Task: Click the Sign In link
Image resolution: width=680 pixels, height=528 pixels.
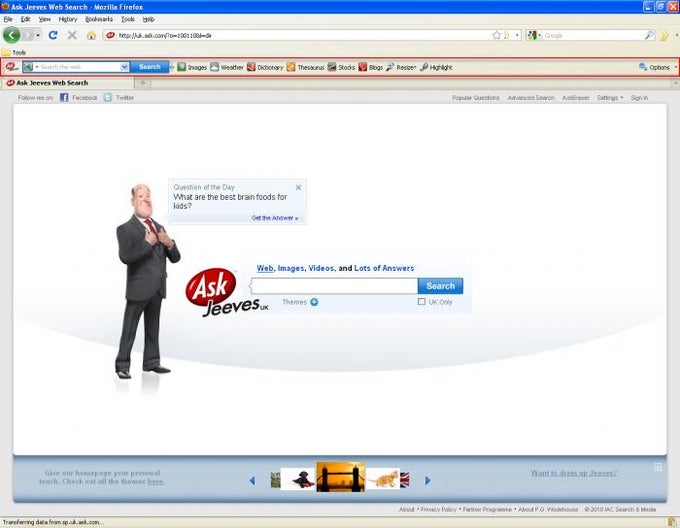Action: [x=639, y=98]
